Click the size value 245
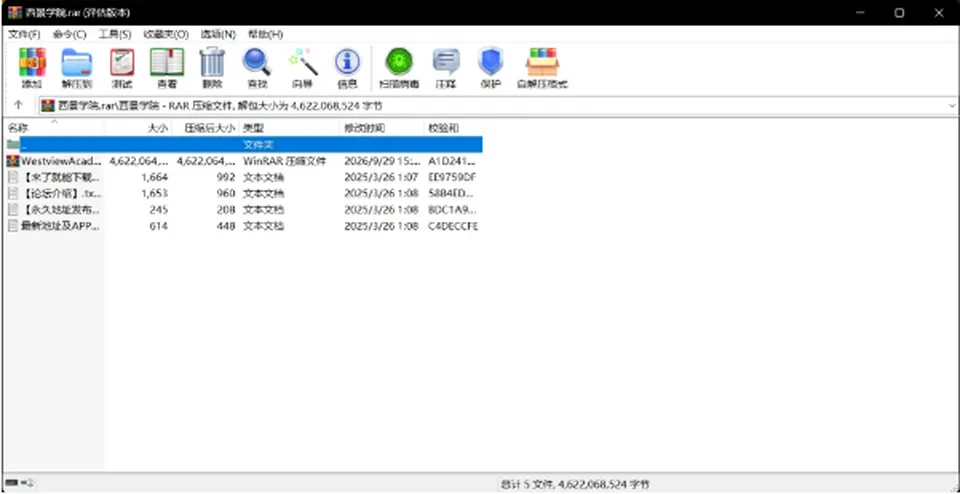Screen dimensions: 960x494 (158, 209)
